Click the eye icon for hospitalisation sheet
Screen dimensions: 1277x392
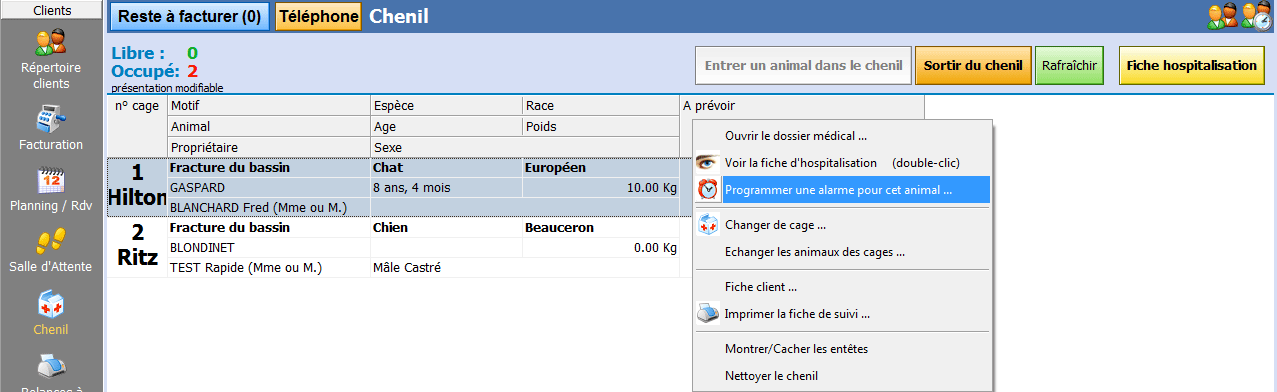pyautogui.click(x=707, y=162)
